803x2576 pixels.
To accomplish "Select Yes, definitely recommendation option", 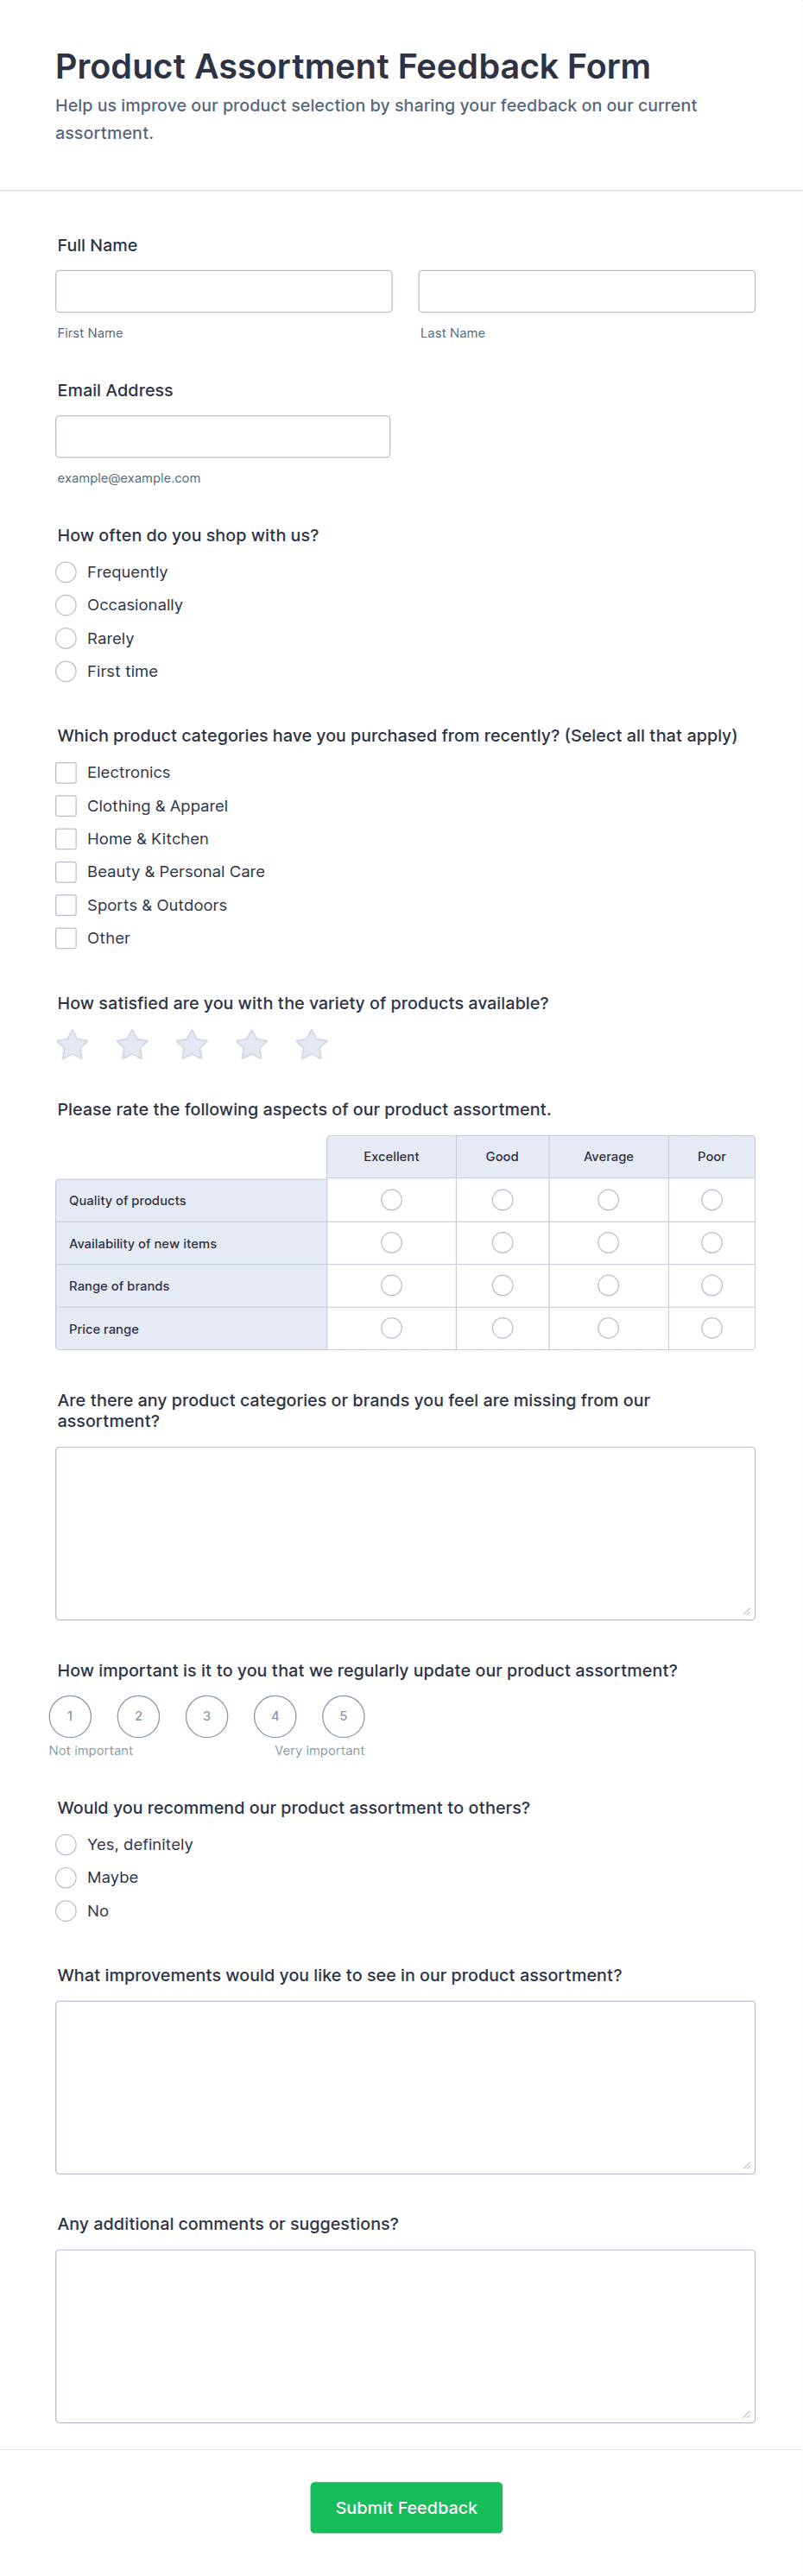I will 66,1844.
